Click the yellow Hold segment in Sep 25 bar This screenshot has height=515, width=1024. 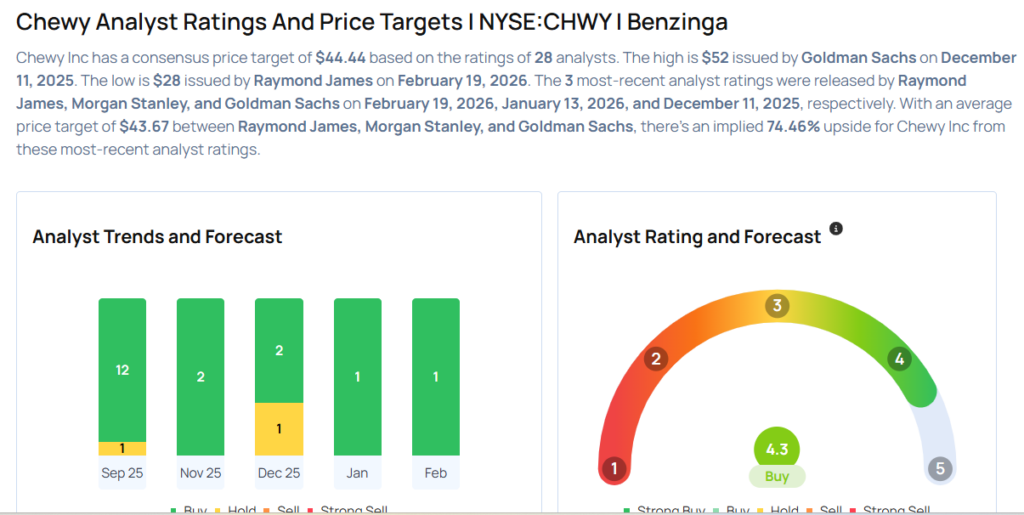click(122, 449)
